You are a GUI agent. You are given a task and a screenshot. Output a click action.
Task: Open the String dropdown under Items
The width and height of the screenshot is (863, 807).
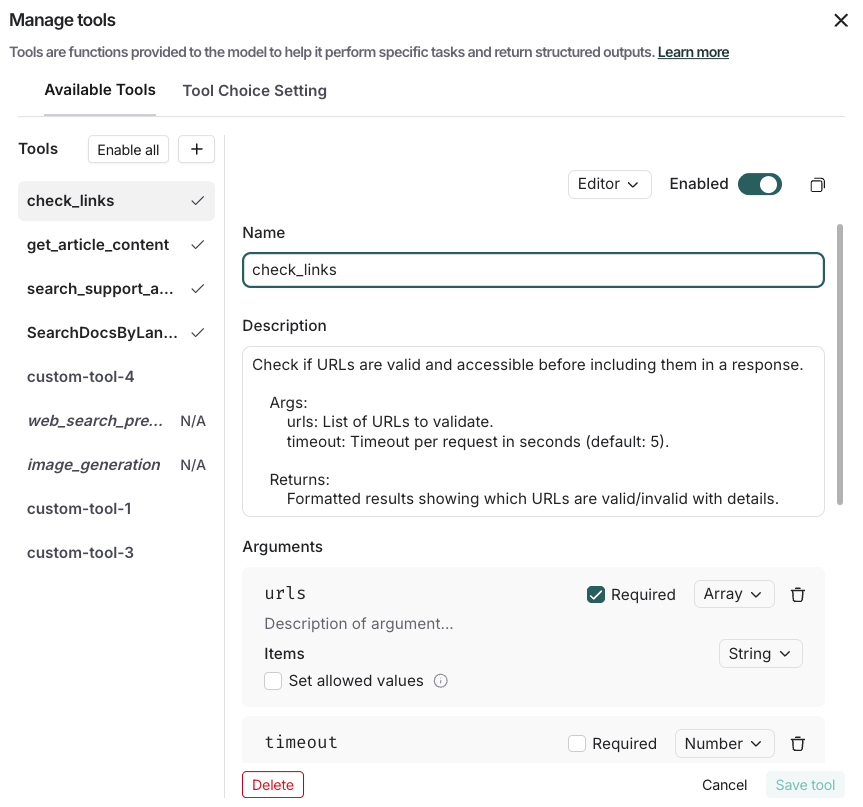click(760, 653)
